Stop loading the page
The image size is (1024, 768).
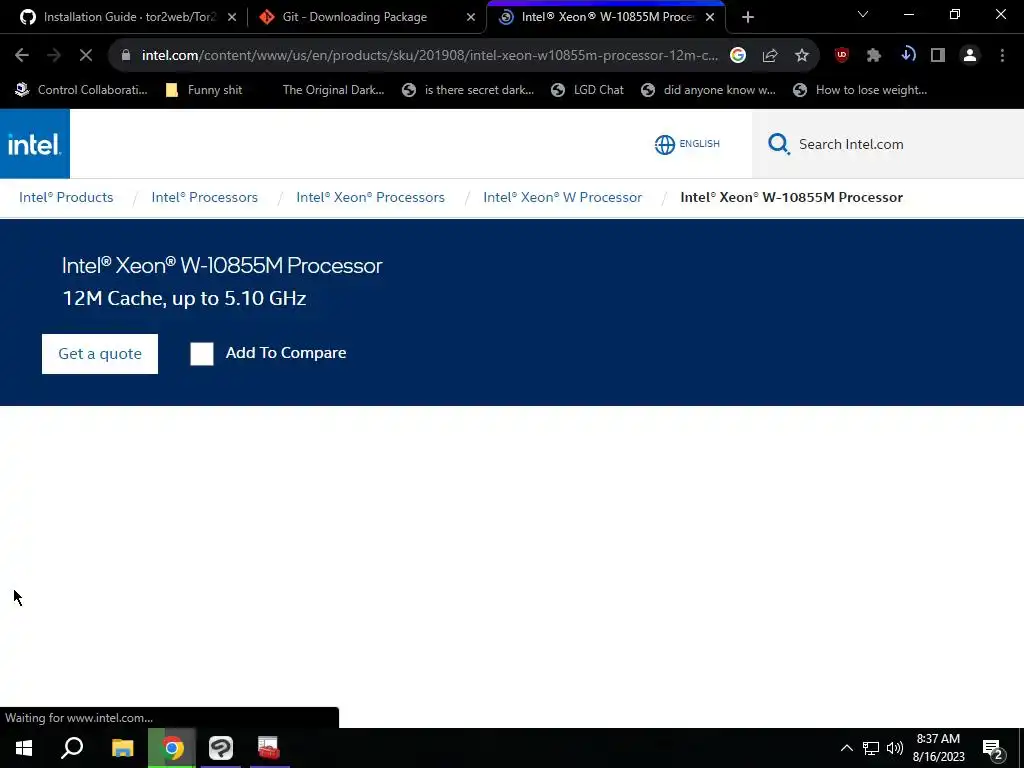(x=86, y=56)
